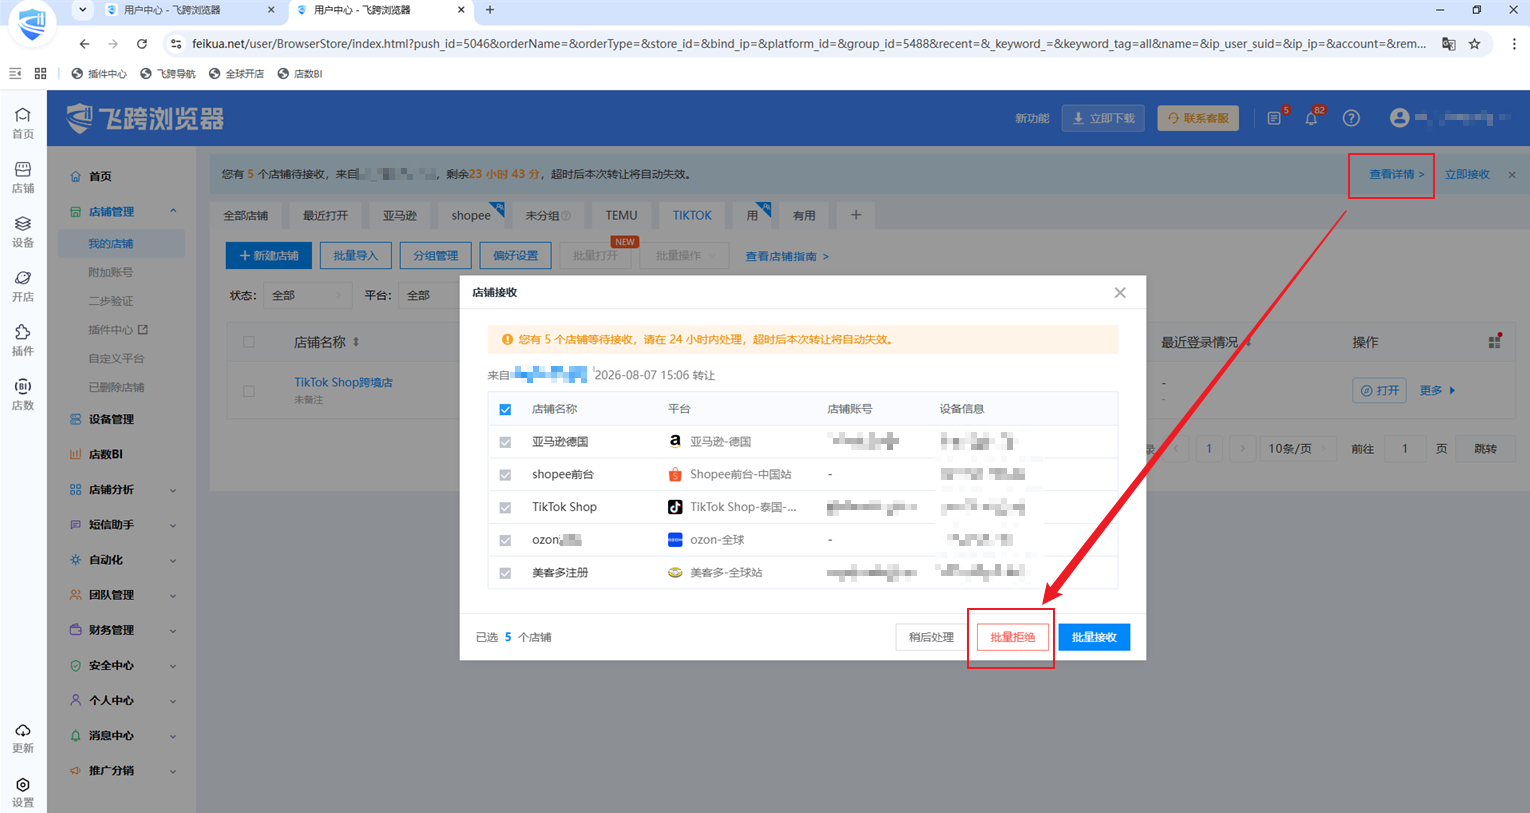Click the translate page icon in the address bar
Viewport: 1530px width, 813px height.
pos(1448,44)
